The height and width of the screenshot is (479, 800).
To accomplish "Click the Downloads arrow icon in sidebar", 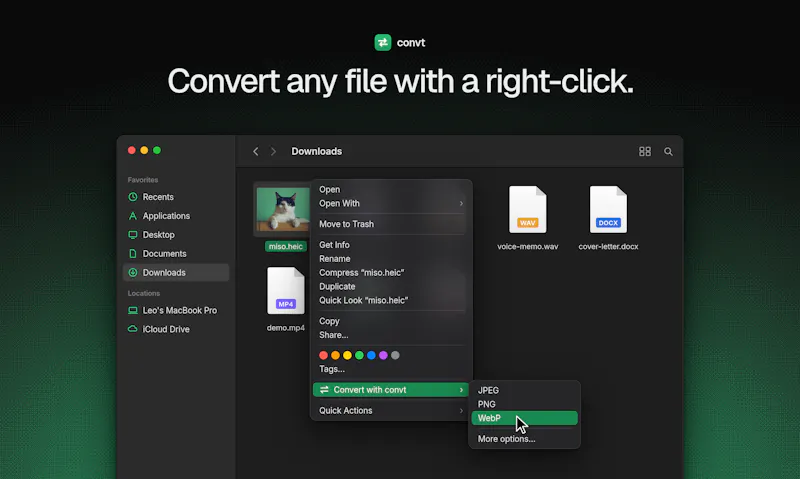I will (x=133, y=272).
